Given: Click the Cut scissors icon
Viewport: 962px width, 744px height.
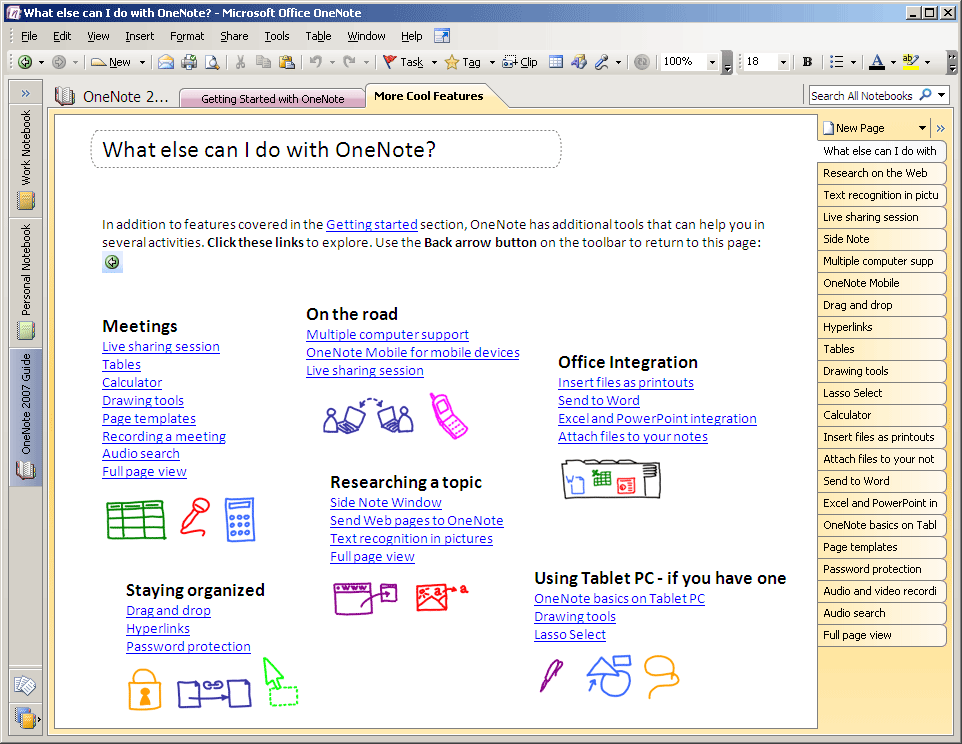Looking at the screenshot, I should (240, 62).
